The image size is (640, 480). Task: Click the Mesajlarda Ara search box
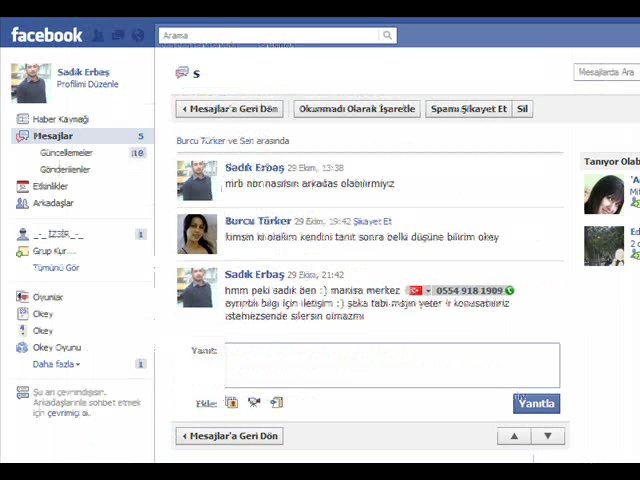coord(607,72)
